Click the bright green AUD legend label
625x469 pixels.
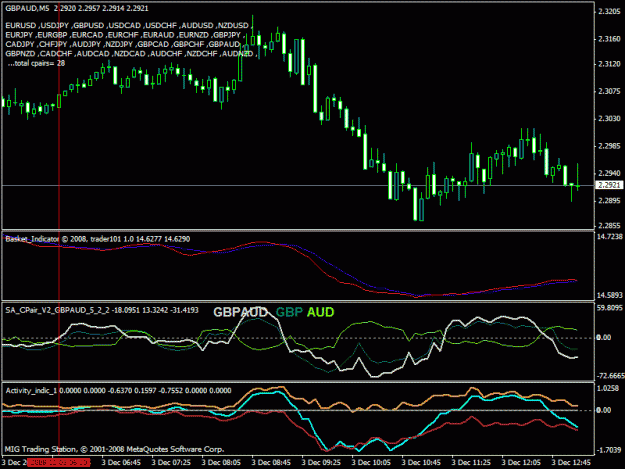tap(320, 312)
